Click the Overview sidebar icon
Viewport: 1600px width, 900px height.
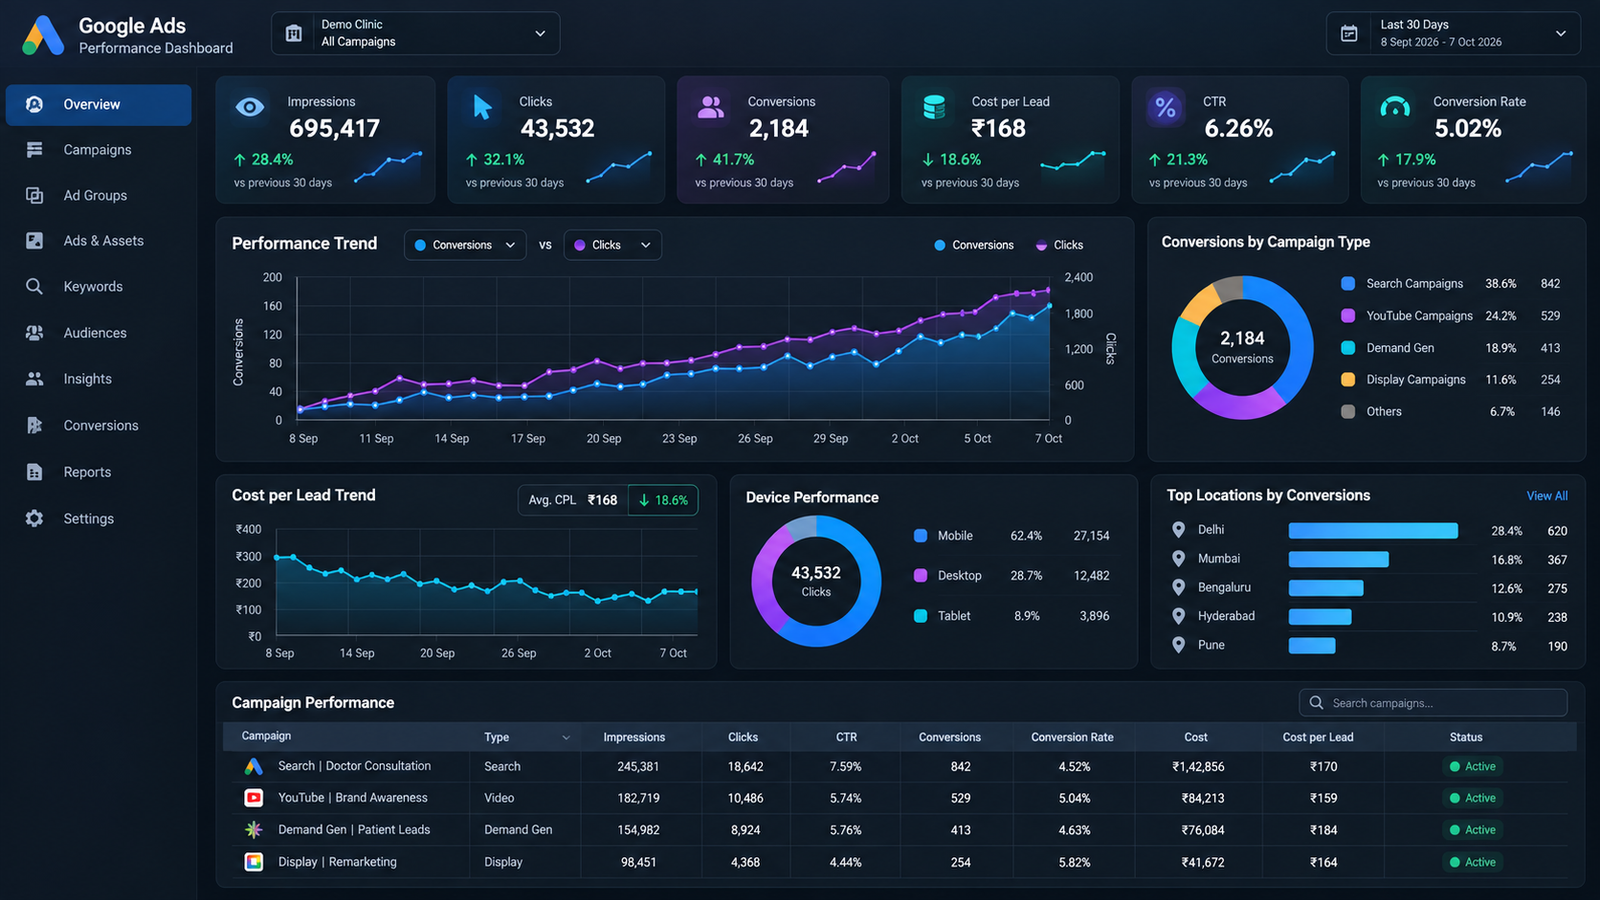pyautogui.click(x=34, y=104)
